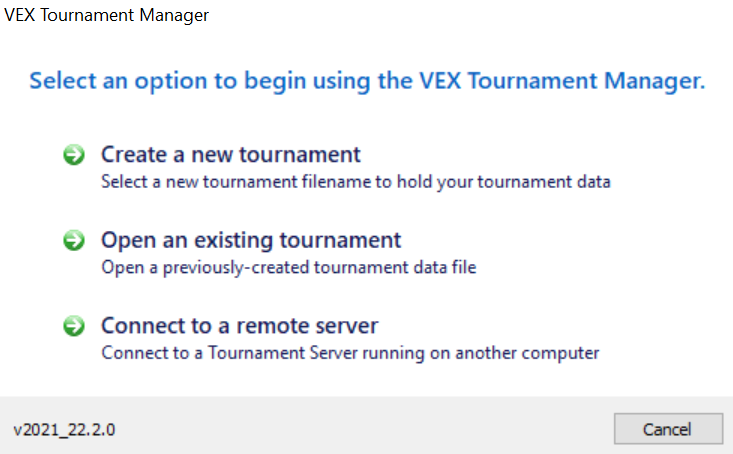Start a new tournament via its green arrow icon

pos(73,156)
